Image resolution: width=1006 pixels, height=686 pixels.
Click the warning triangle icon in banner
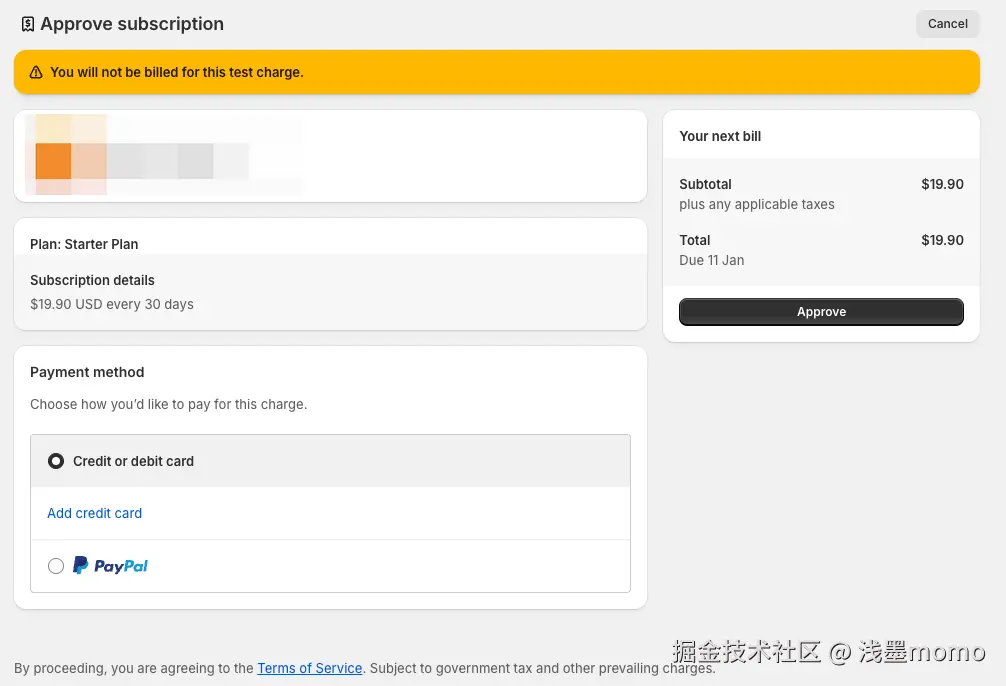tap(36, 72)
